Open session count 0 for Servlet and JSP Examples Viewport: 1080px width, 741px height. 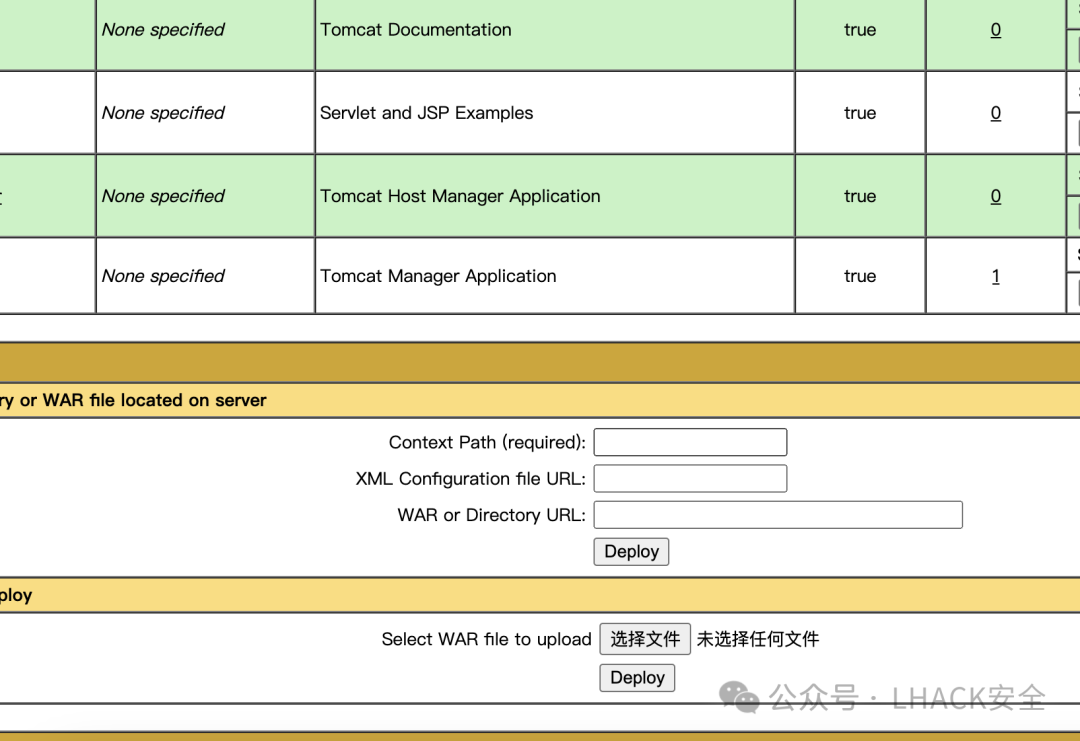(x=995, y=113)
